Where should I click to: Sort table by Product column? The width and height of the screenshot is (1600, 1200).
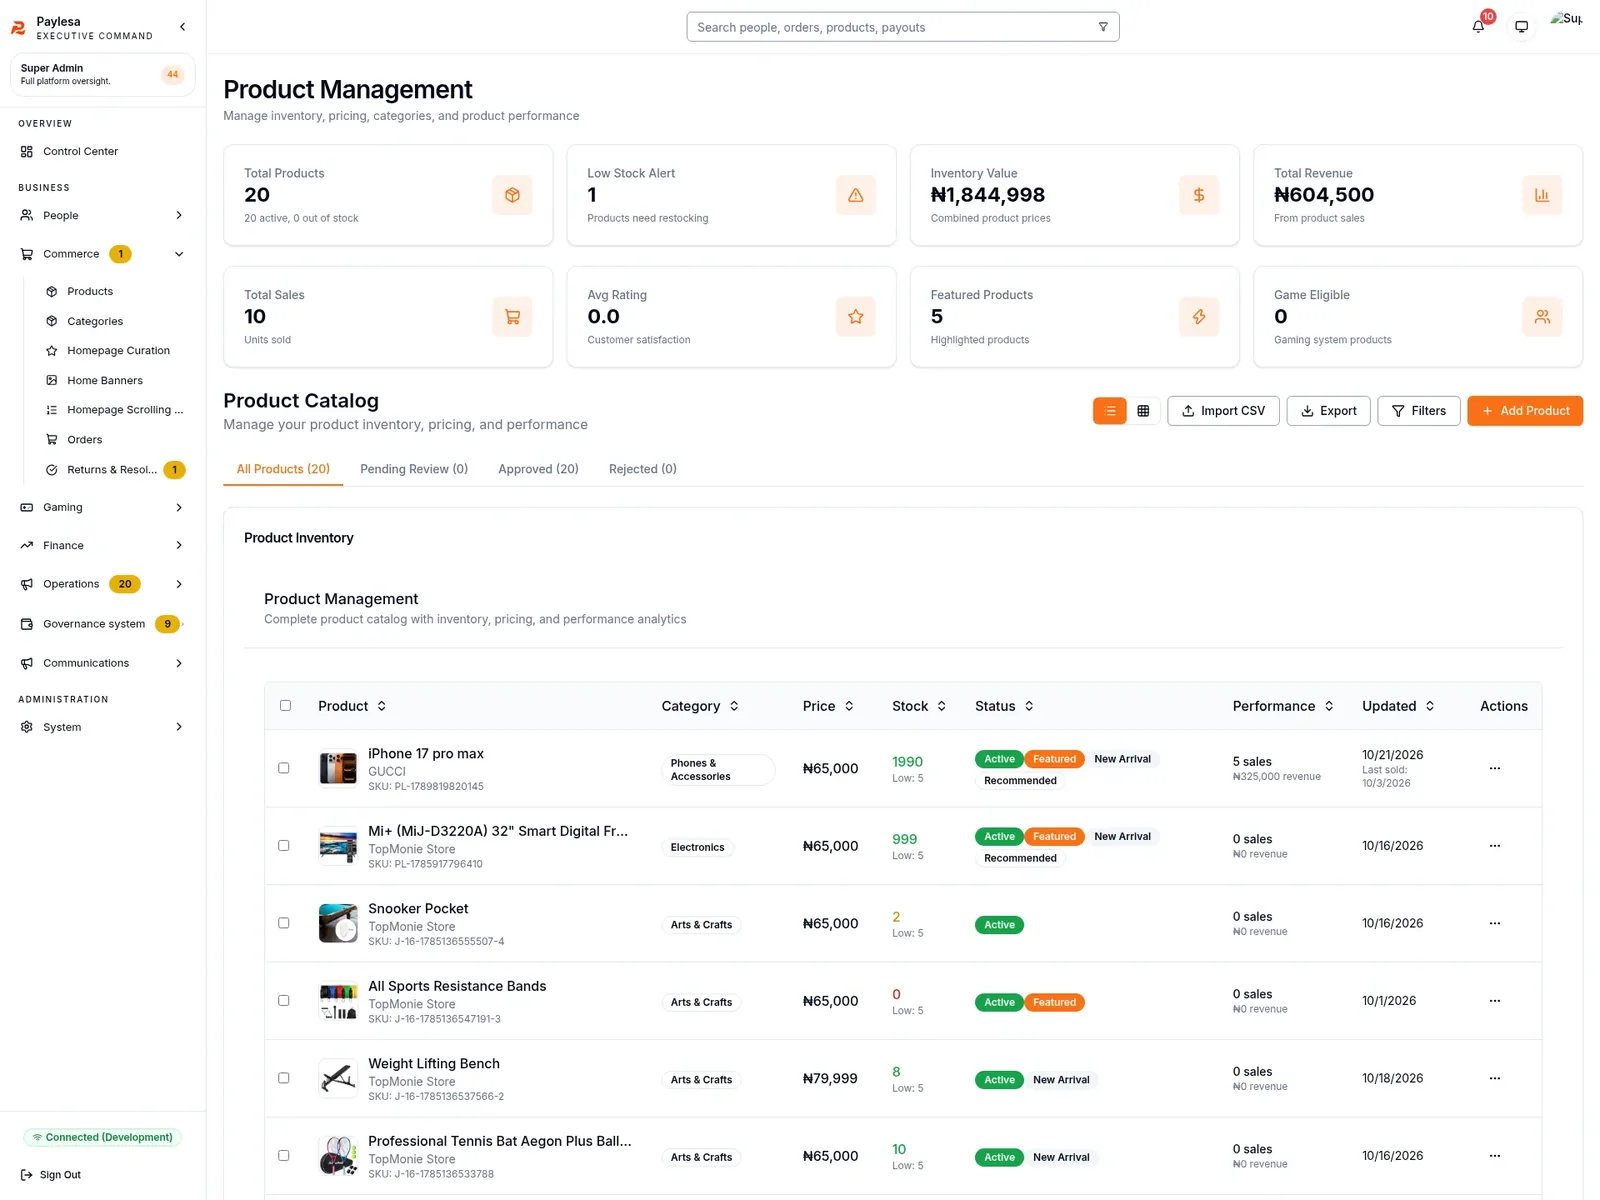[x=352, y=706]
